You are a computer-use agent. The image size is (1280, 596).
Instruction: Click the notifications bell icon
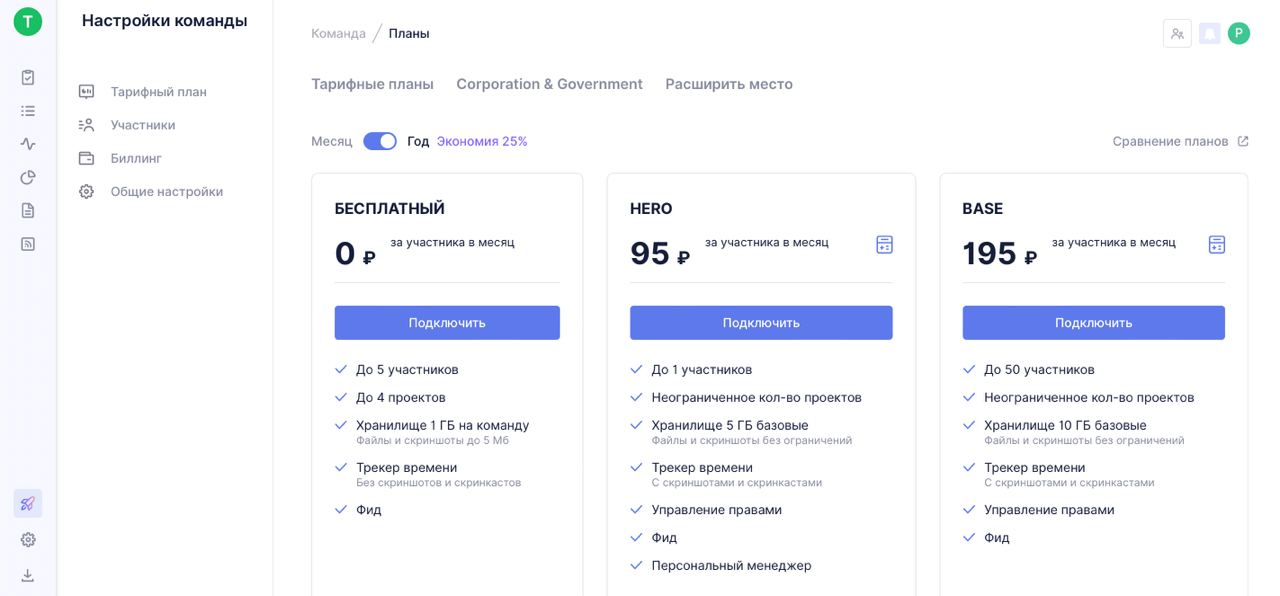click(x=1210, y=34)
